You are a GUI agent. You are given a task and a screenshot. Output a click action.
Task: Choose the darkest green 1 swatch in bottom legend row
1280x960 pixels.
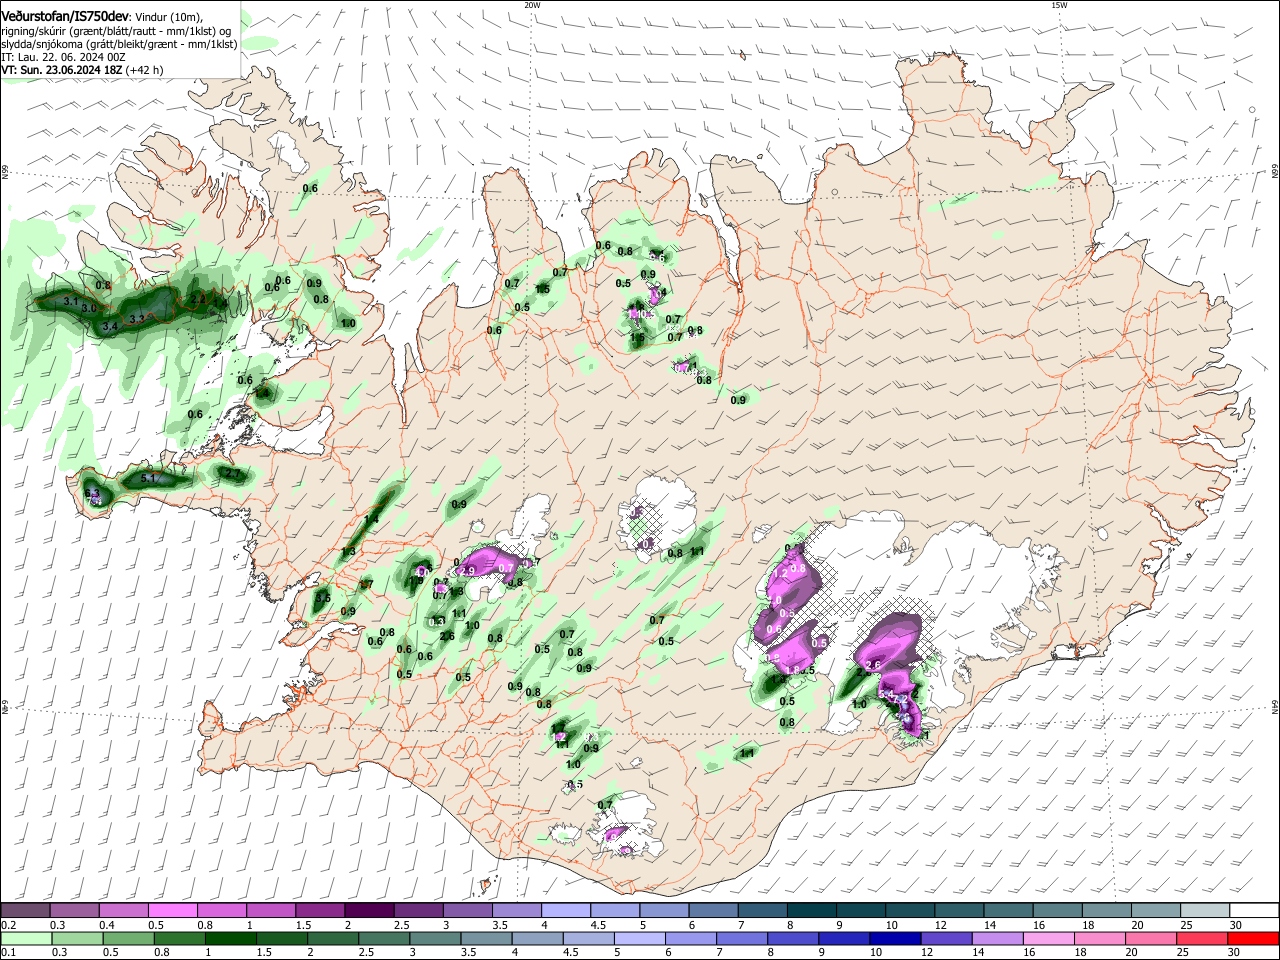(x=230, y=938)
